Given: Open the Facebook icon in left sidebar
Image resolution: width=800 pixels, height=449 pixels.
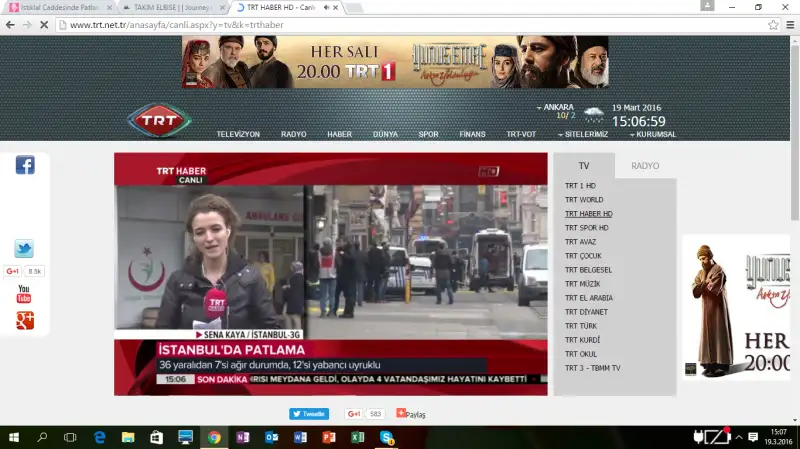Looking at the screenshot, I should (x=25, y=165).
